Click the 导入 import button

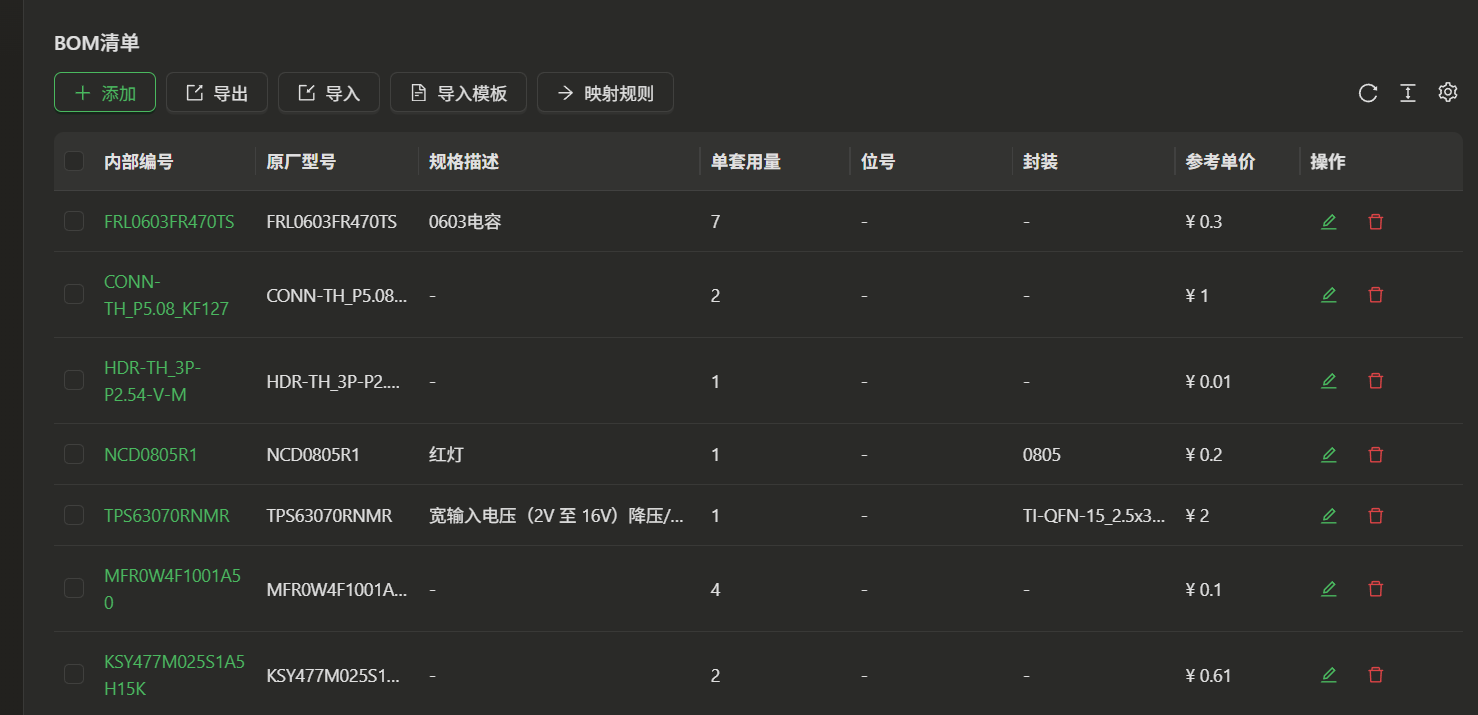(328, 93)
